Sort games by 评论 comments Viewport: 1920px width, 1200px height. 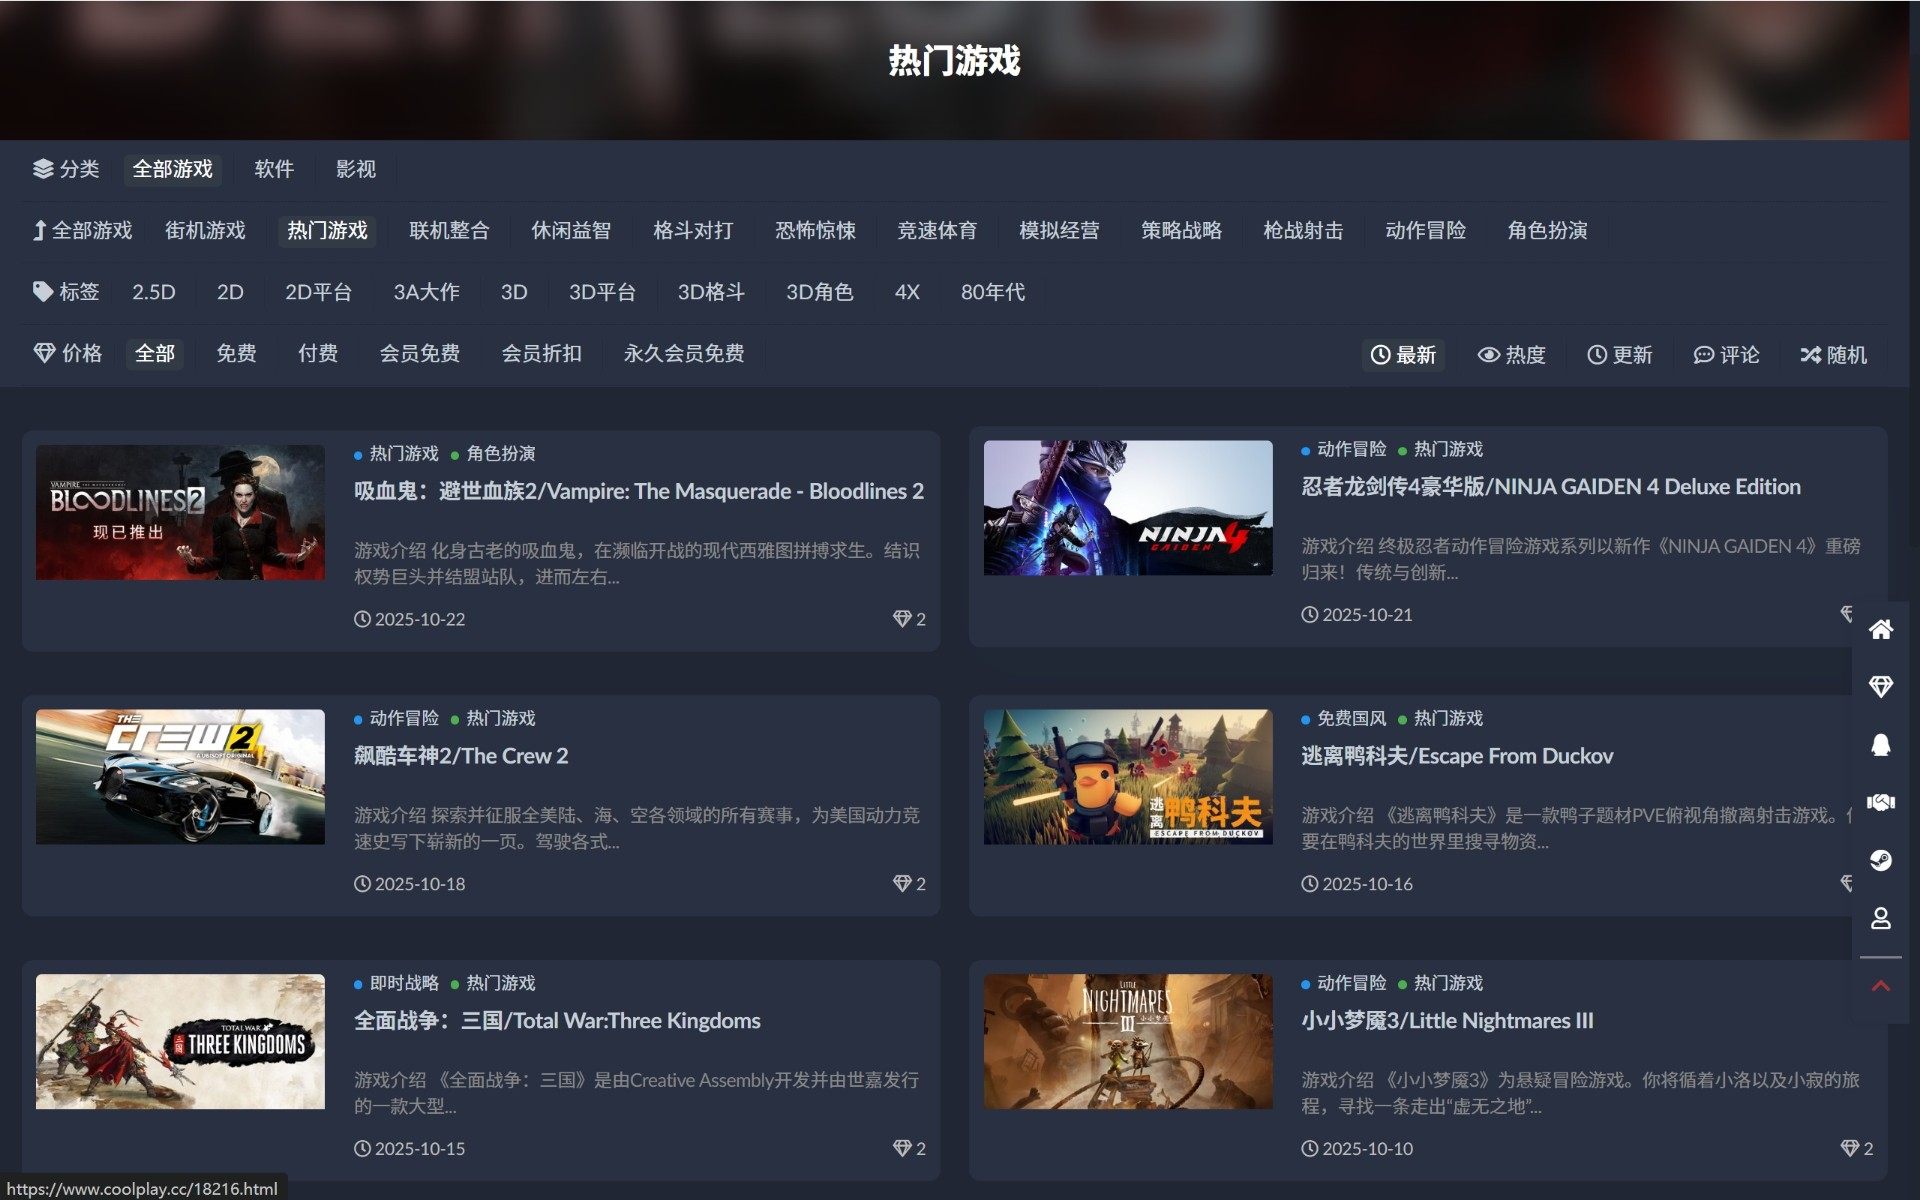[1726, 355]
